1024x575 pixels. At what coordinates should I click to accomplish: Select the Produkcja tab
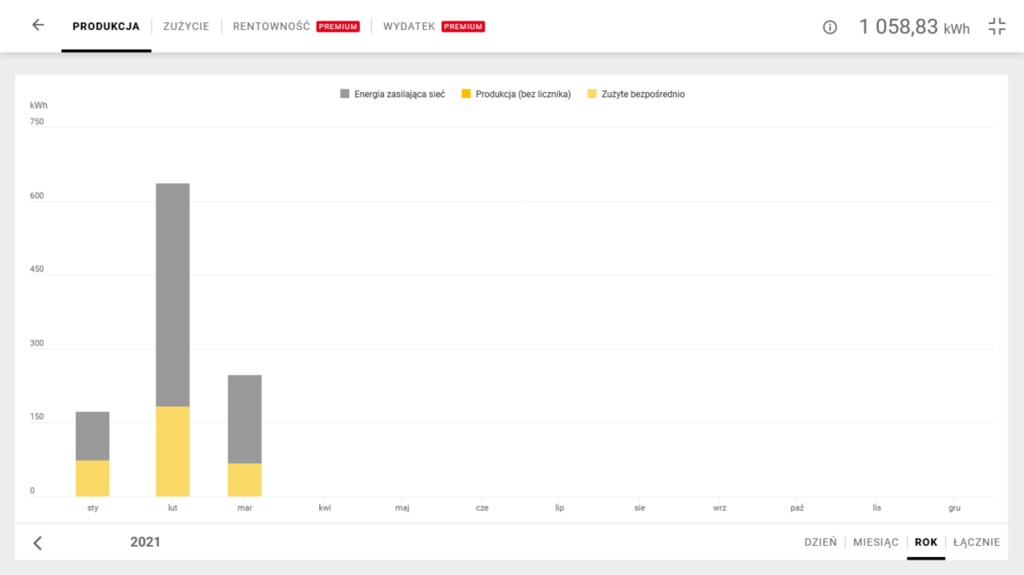point(106,26)
